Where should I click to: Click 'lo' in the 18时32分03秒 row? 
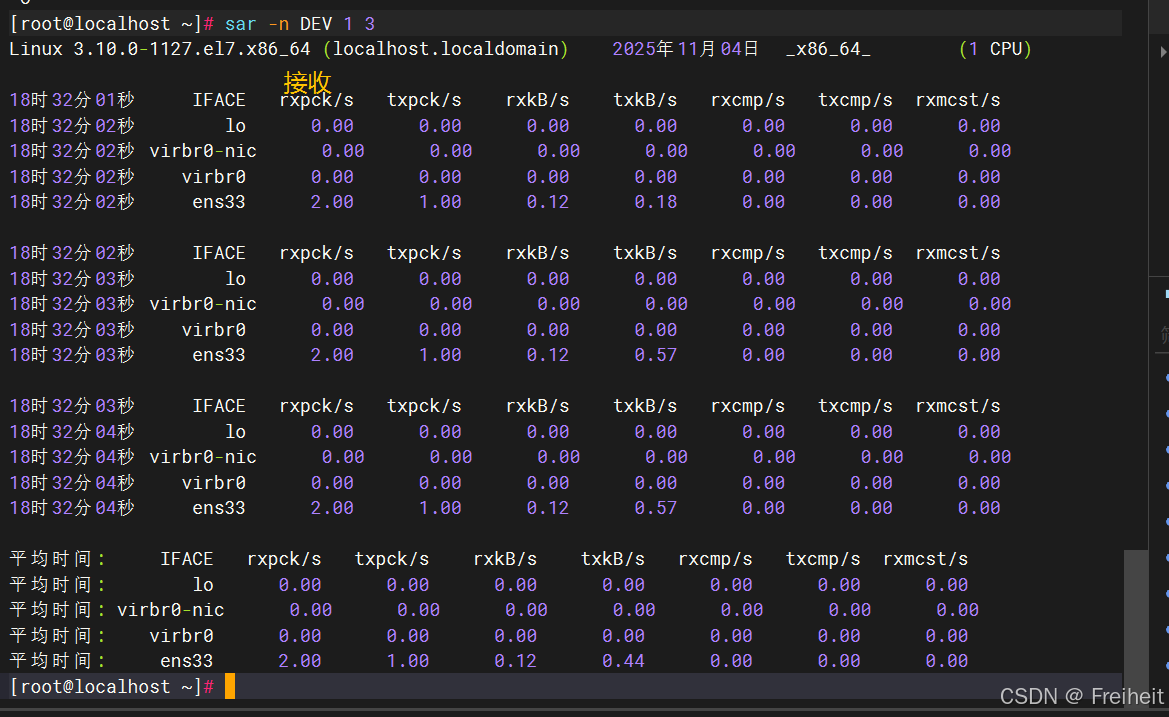click(236, 279)
